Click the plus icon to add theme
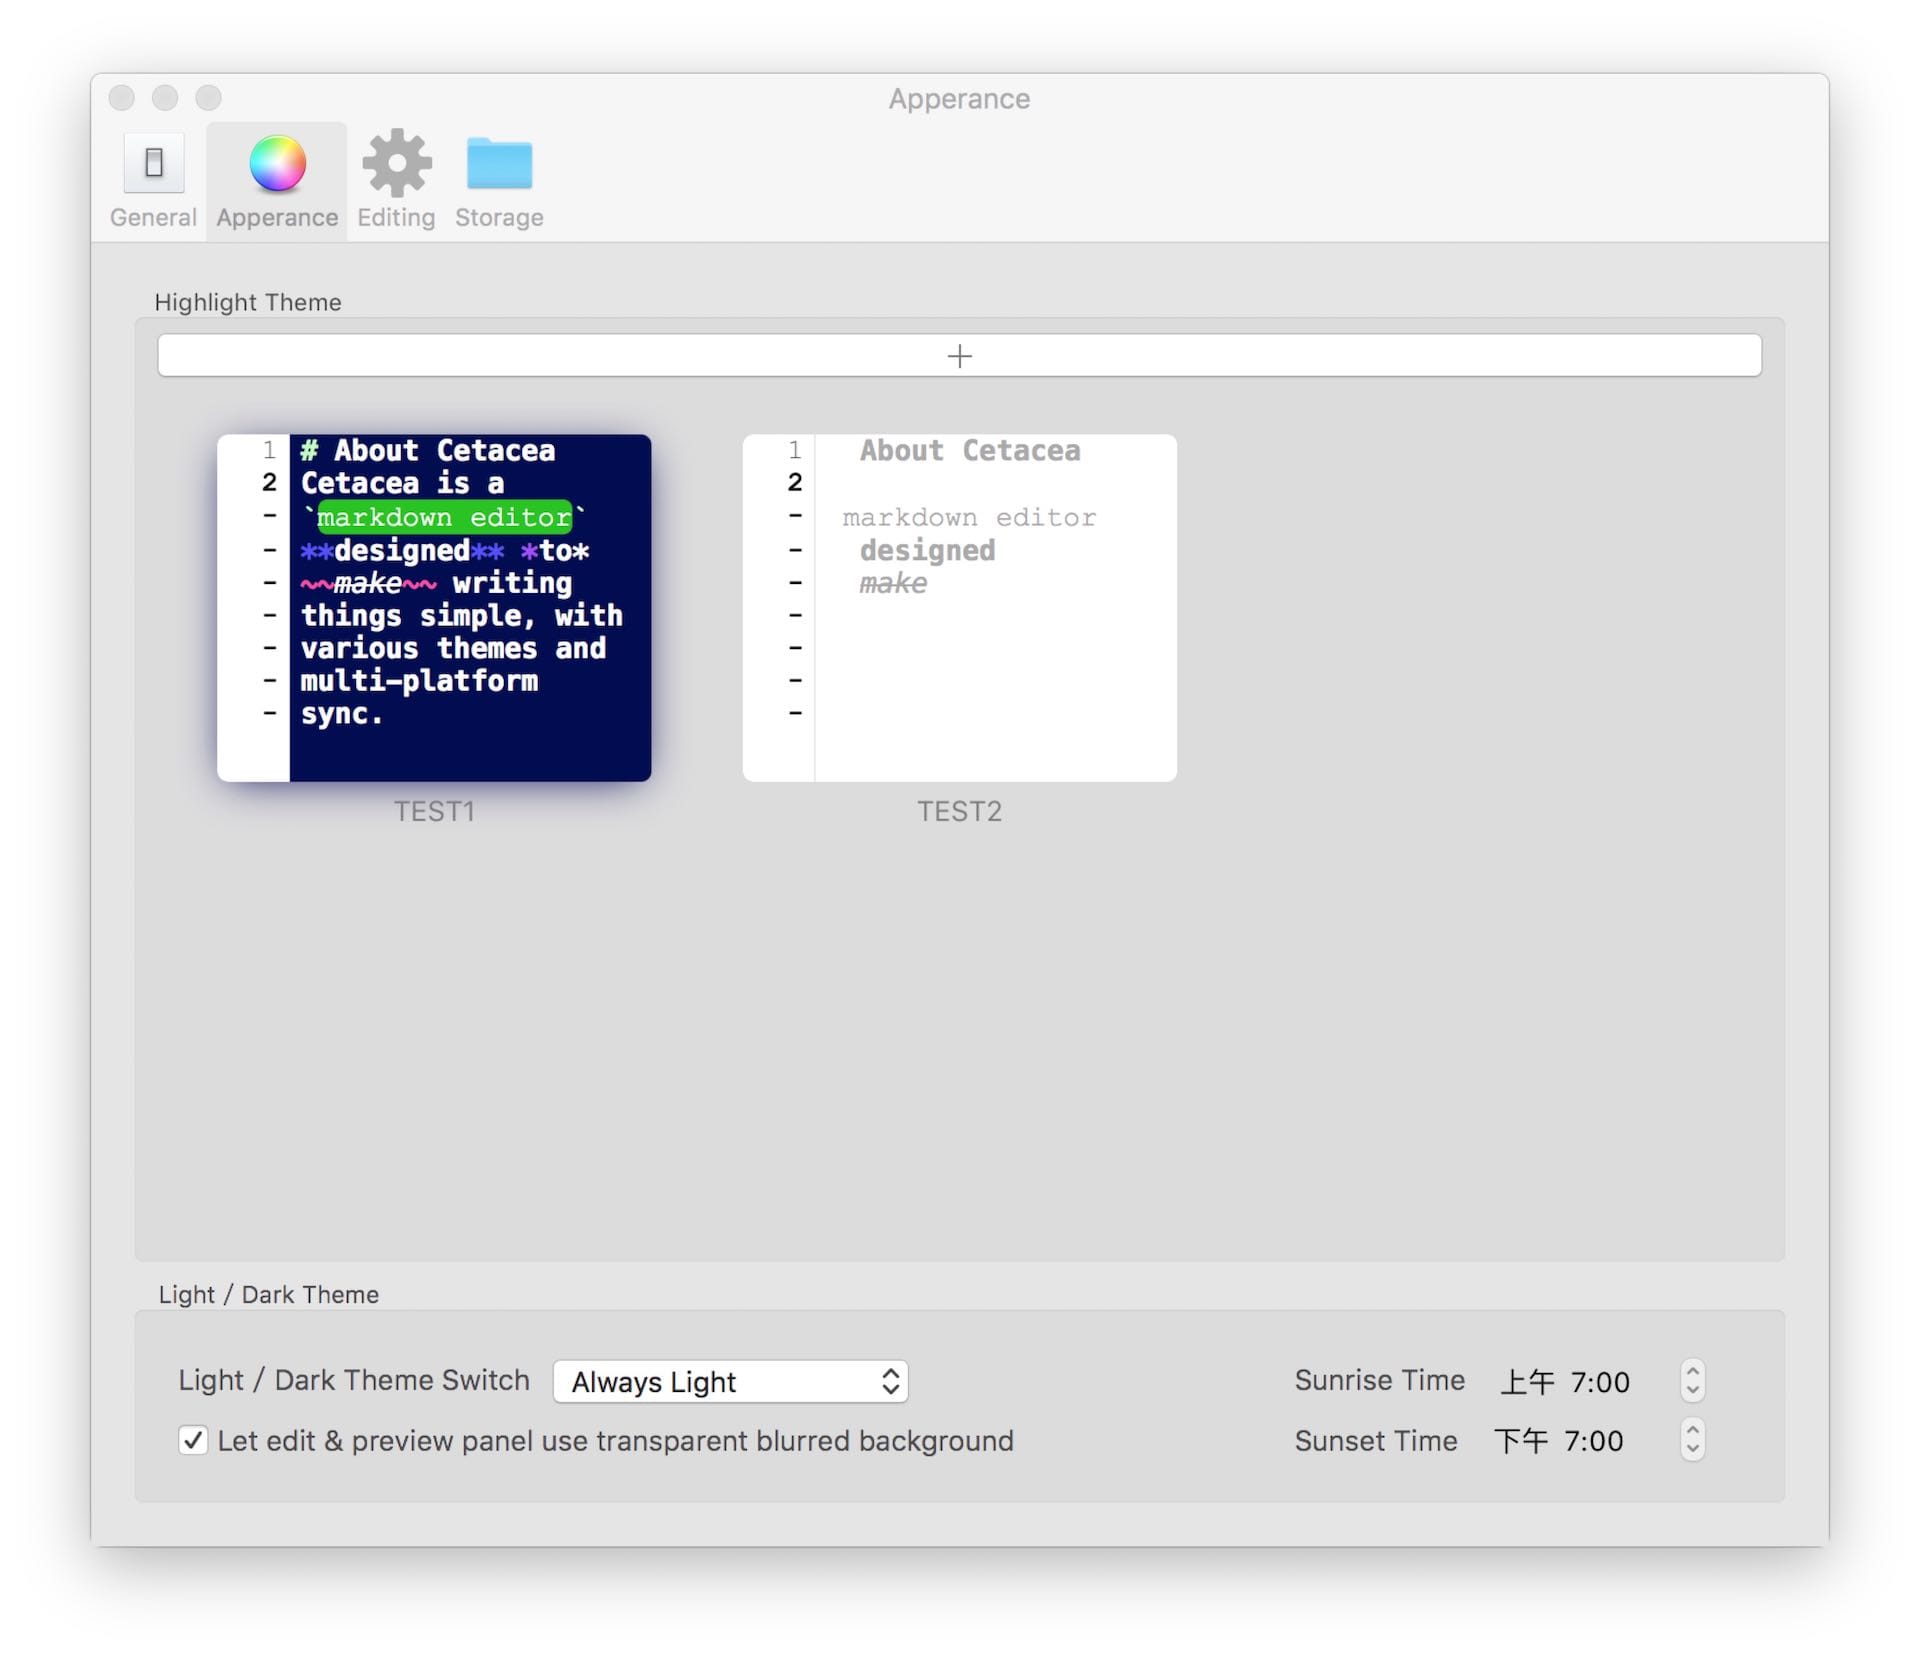This screenshot has width=1920, height=1655. 959,356
